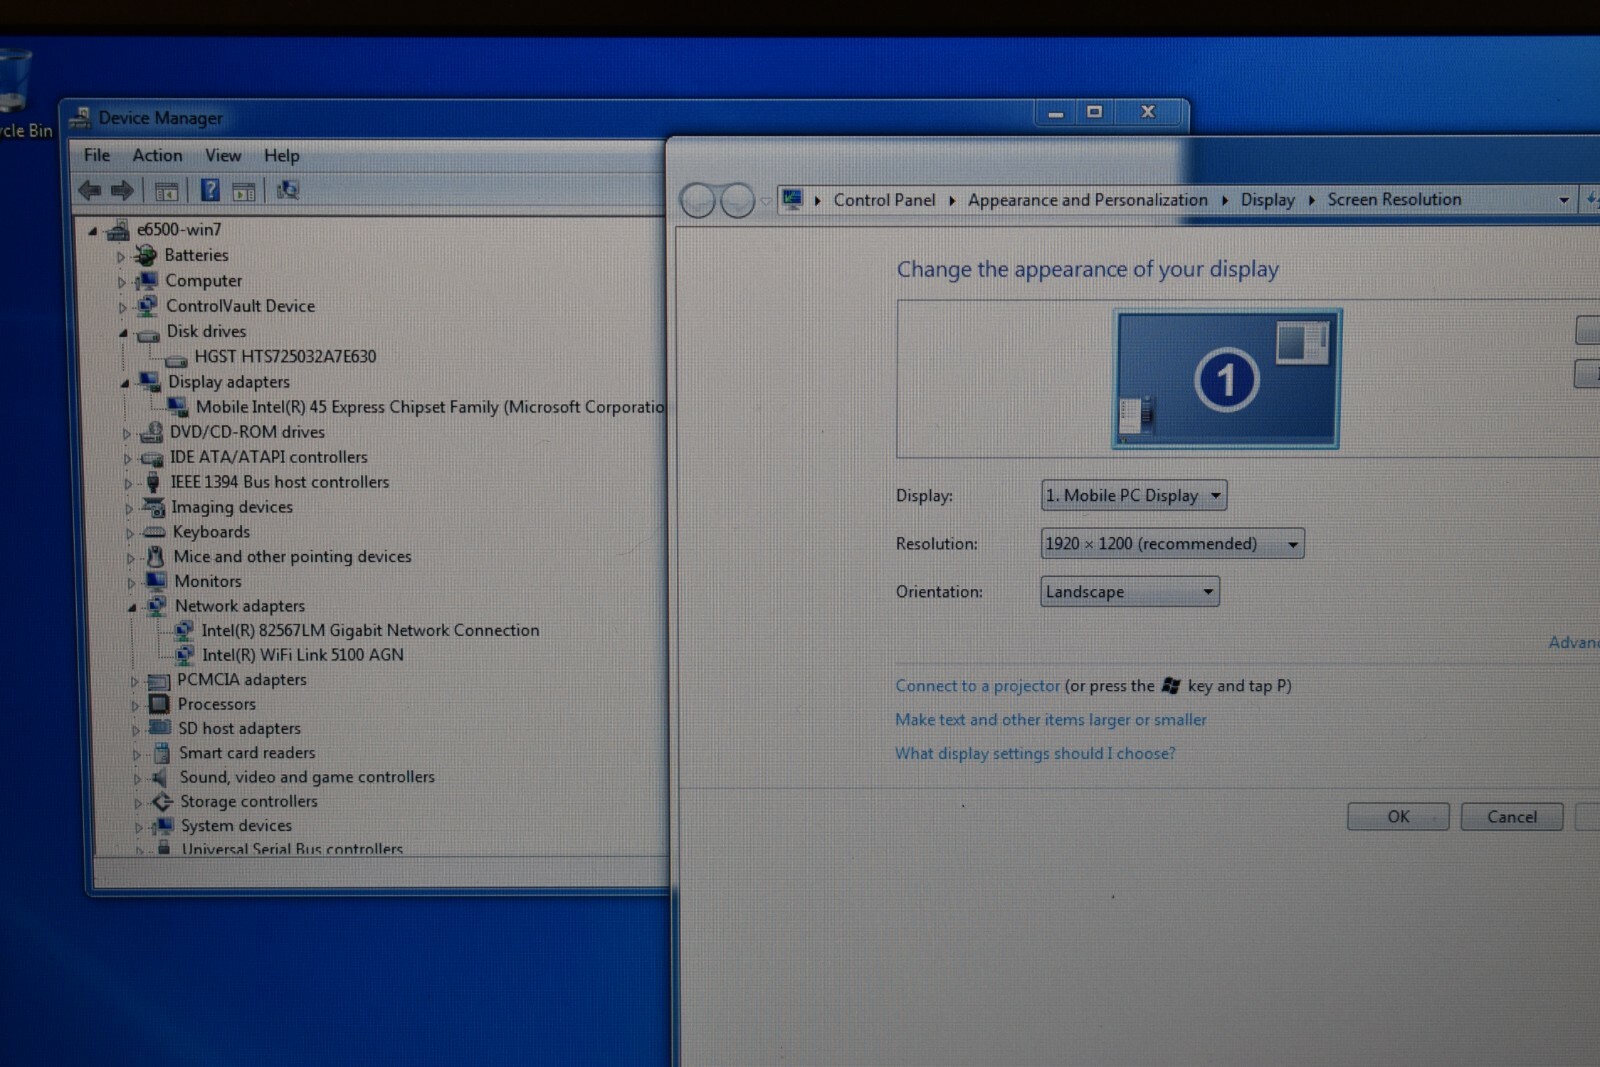
Task: Click the Back arrow in Device Manager toolbar
Action: tap(90, 190)
